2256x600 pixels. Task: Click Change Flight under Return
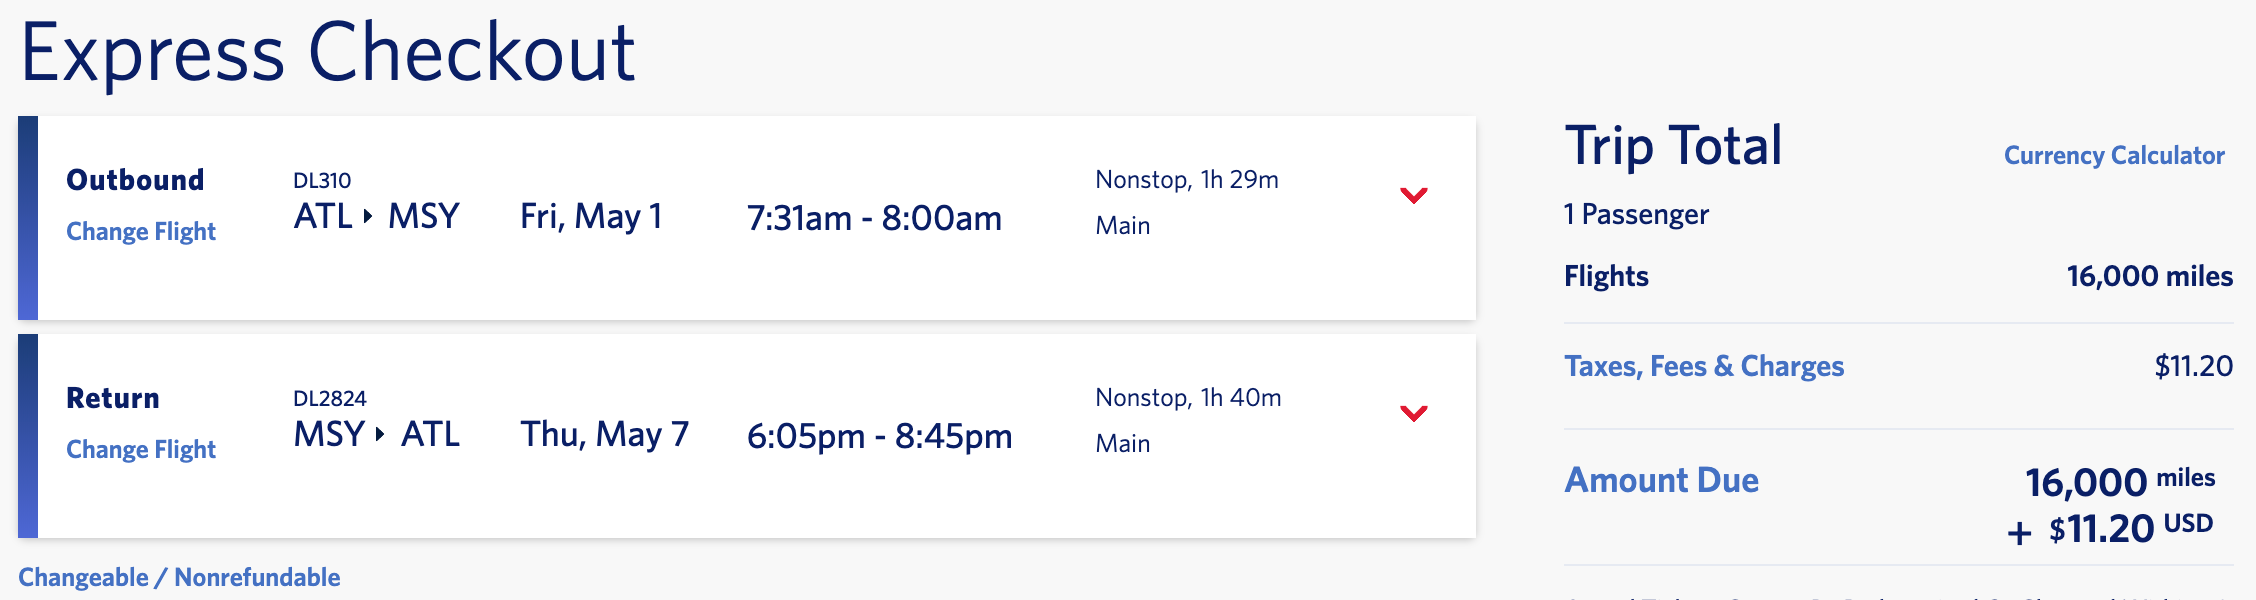(x=141, y=449)
